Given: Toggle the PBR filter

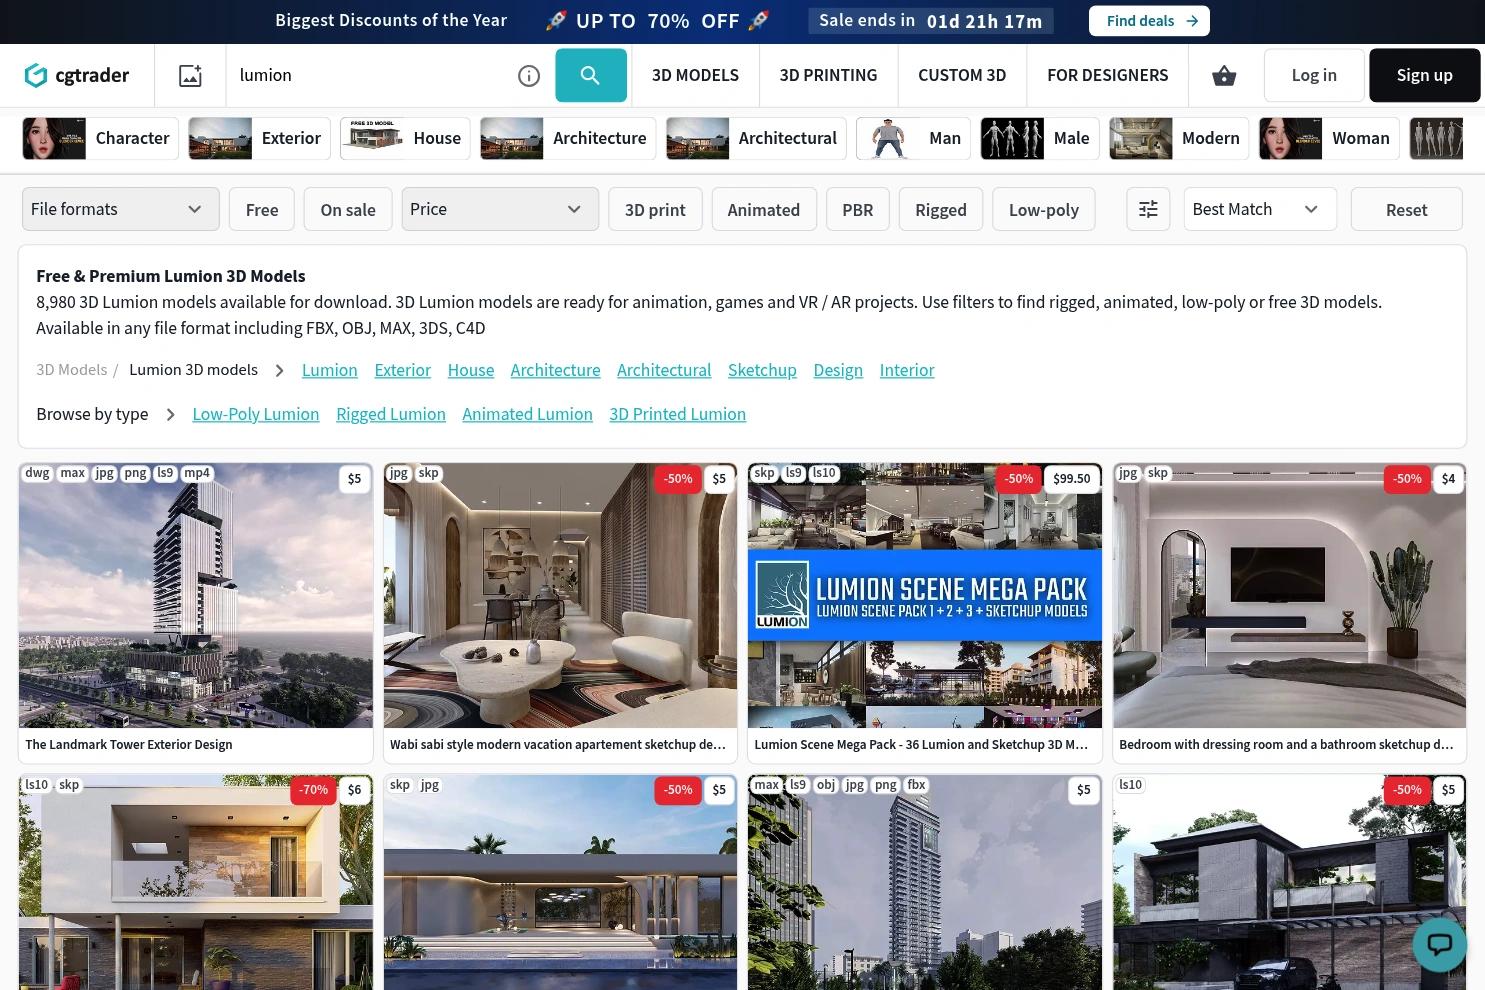Looking at the screenshot, I should [858, 209].
